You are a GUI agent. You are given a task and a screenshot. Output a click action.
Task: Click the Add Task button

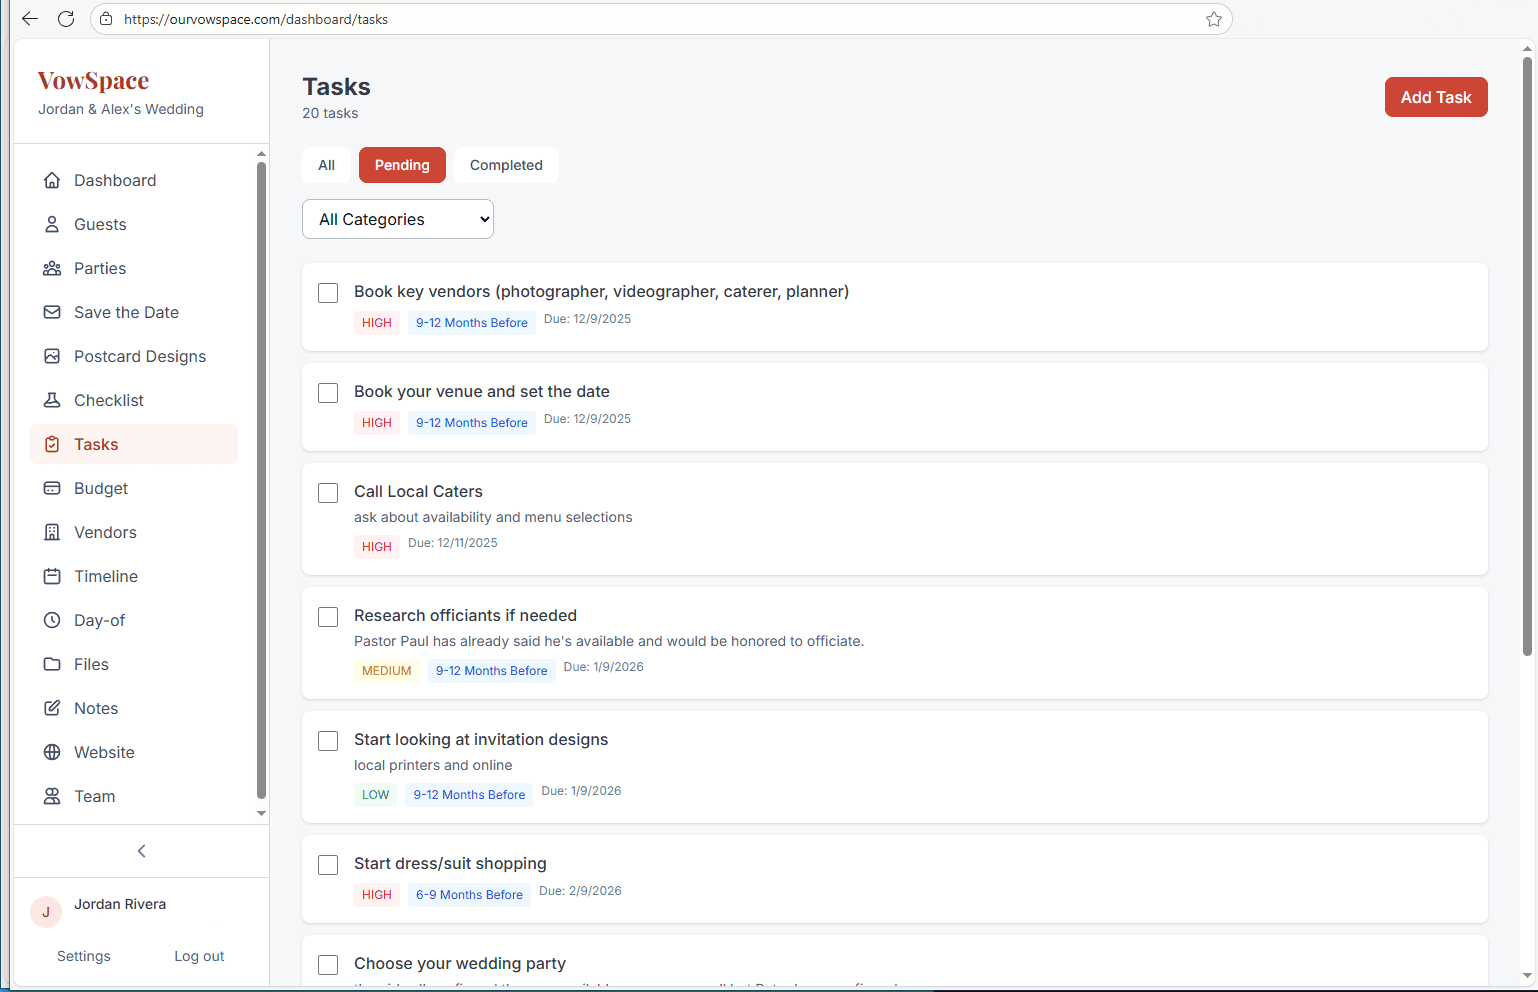(1436, 97)
